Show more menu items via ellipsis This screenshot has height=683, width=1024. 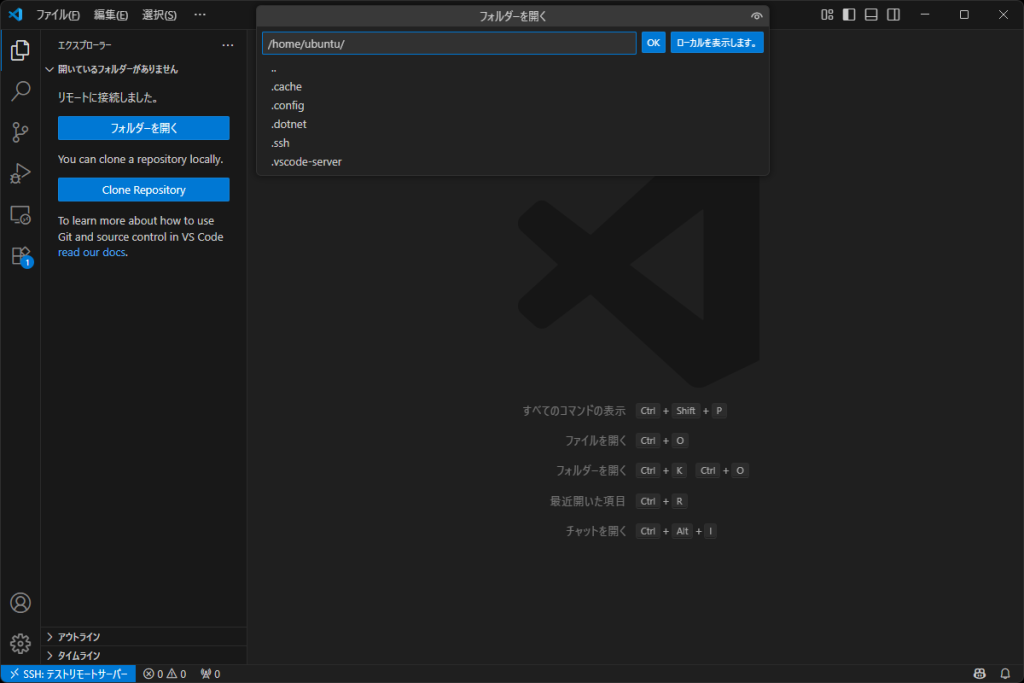200,14
